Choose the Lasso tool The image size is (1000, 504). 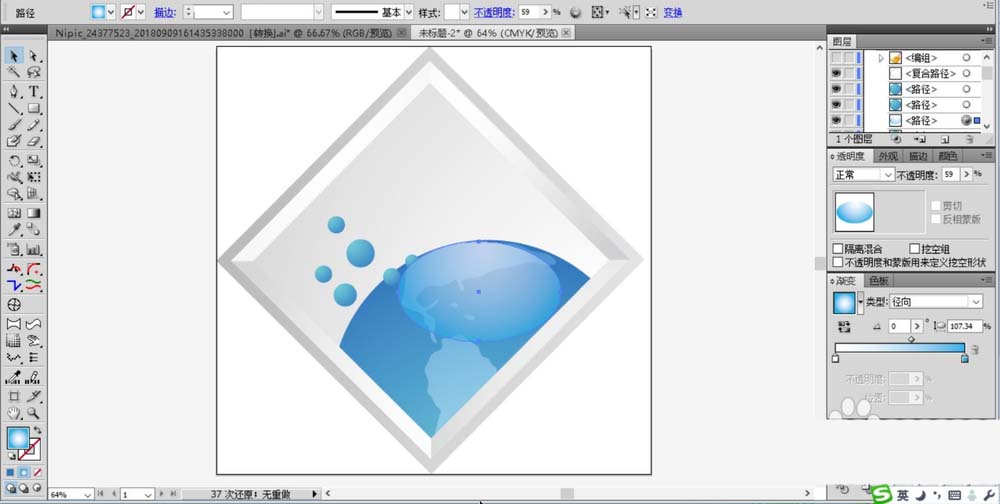pos(33,72)
